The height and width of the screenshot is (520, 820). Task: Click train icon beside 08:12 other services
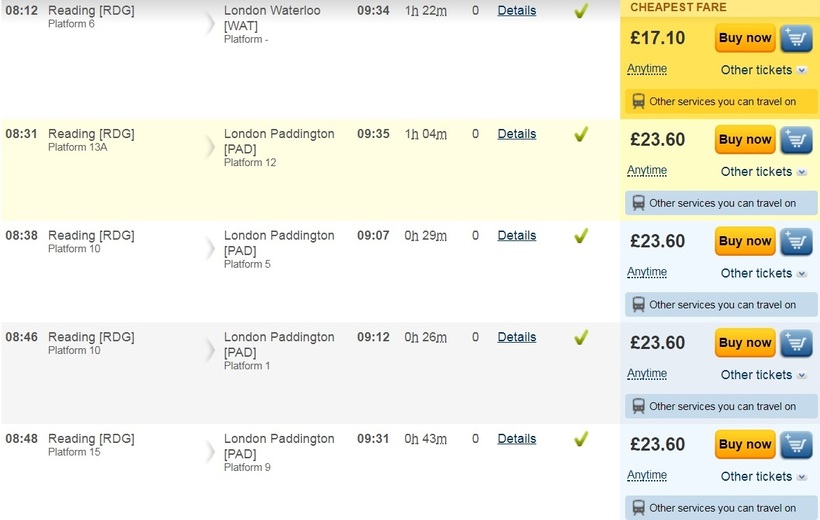pyautogui.click(x=638, y=101)
